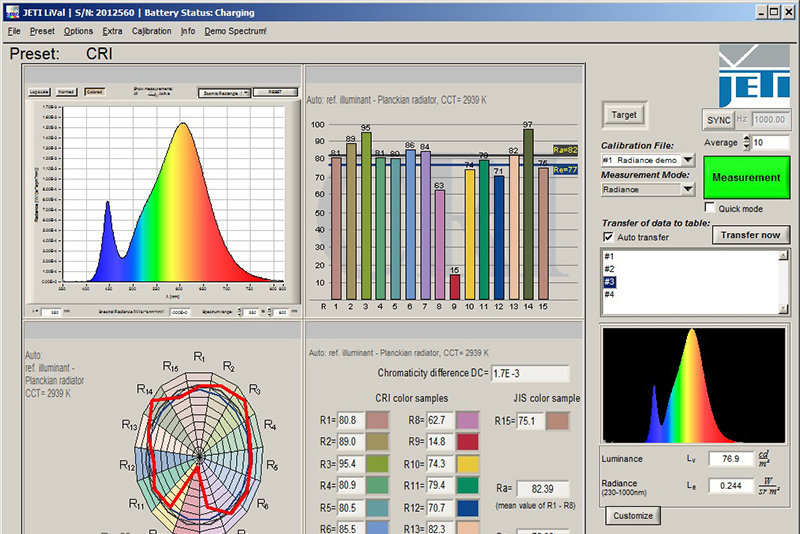
Task: Click the Re=77 label on bar chart
Action: point(565,170)
